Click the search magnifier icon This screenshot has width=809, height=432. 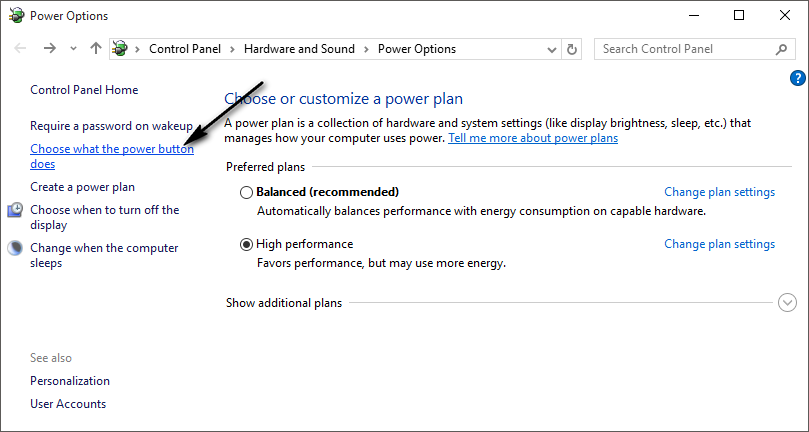(782, 49)
